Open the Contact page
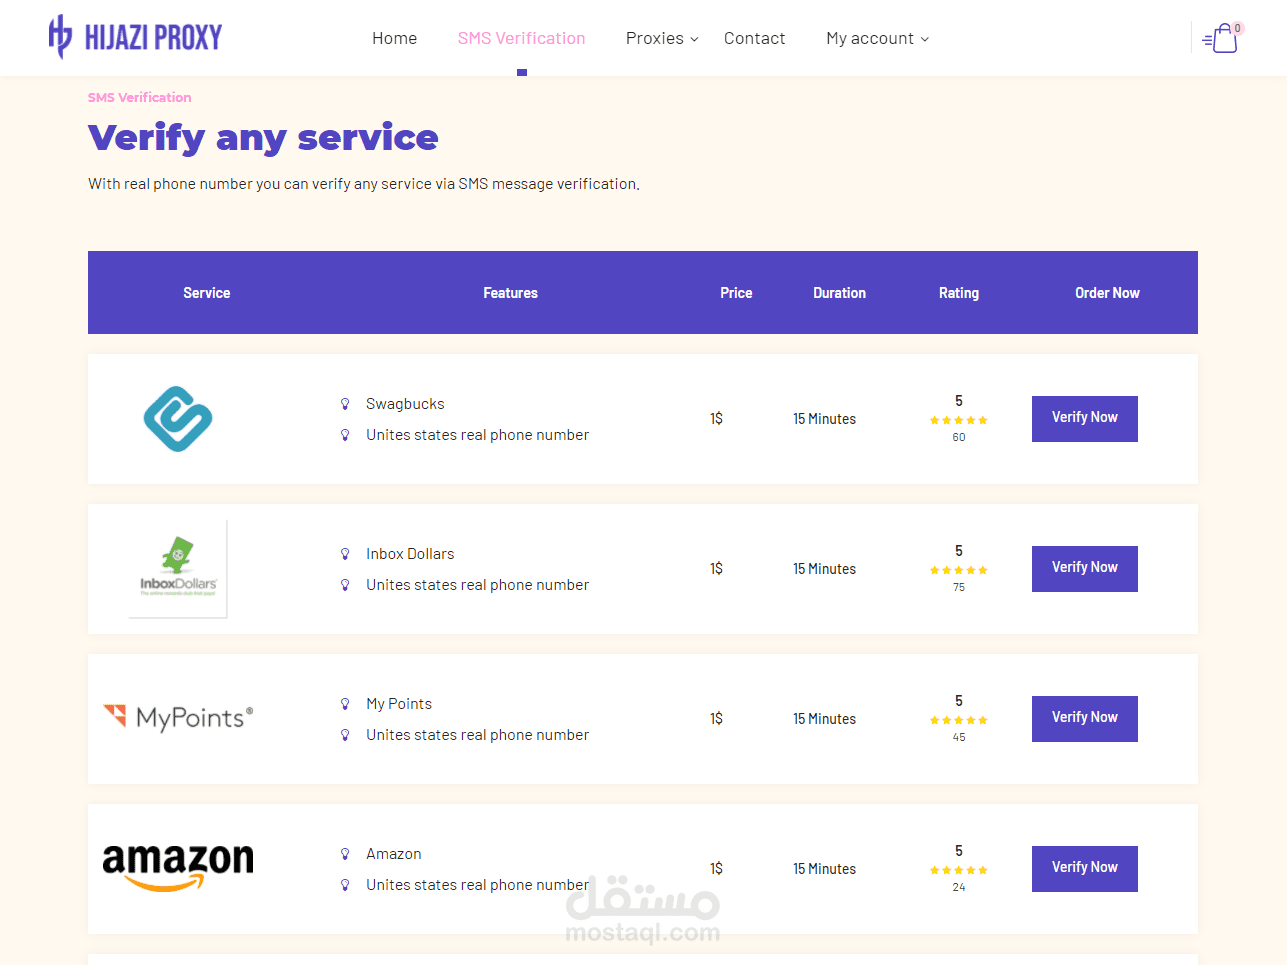Viewport: 1287px width, 965px height. click(755, 38)
